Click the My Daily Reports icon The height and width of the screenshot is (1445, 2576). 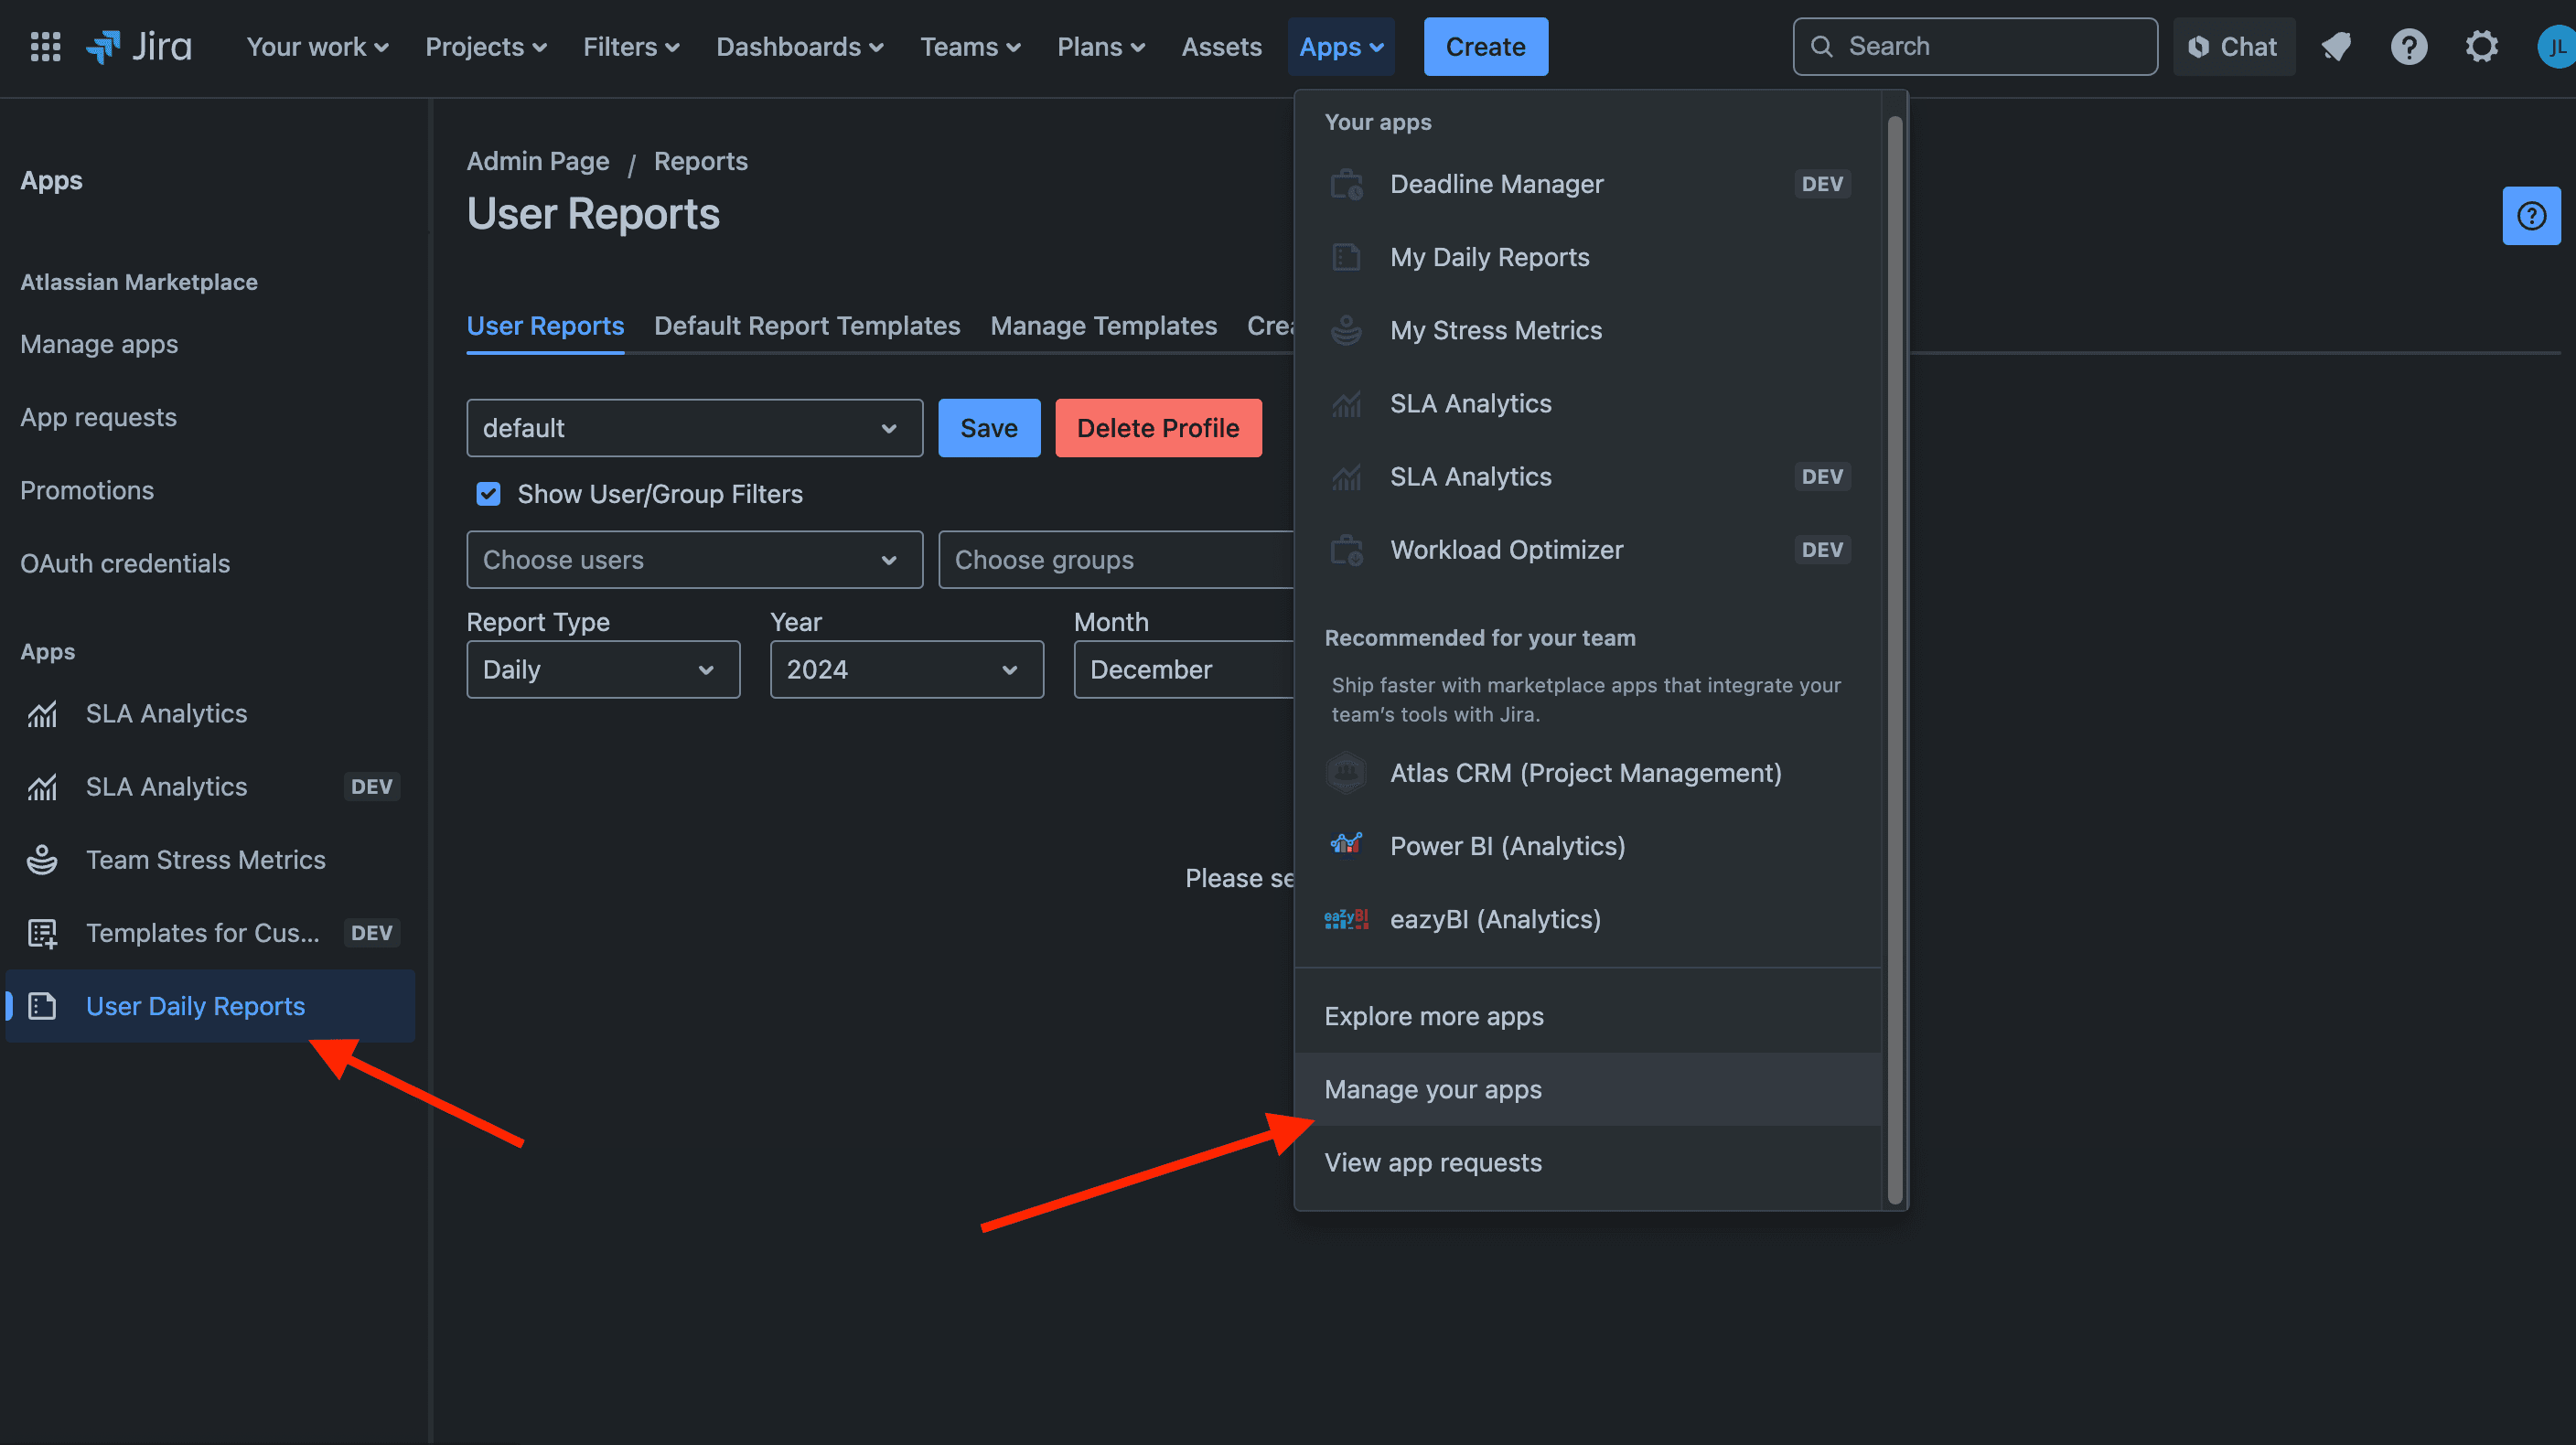coord(1346,257)
